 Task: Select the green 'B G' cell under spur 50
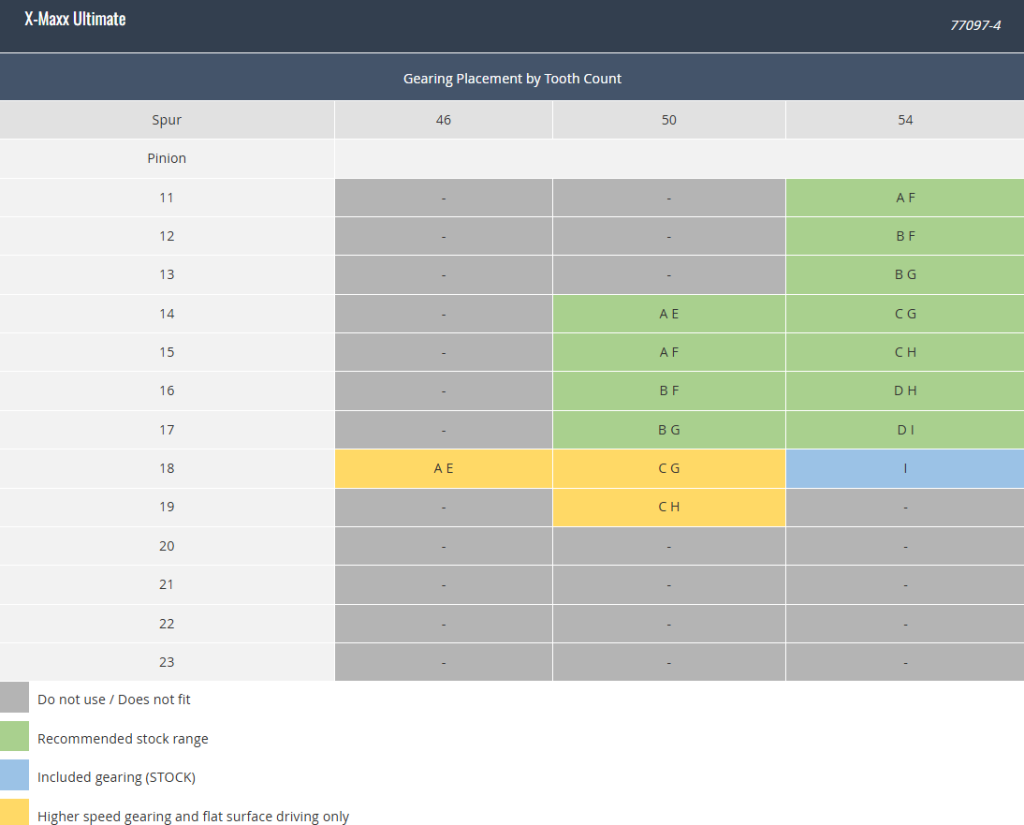pos(669,430)
